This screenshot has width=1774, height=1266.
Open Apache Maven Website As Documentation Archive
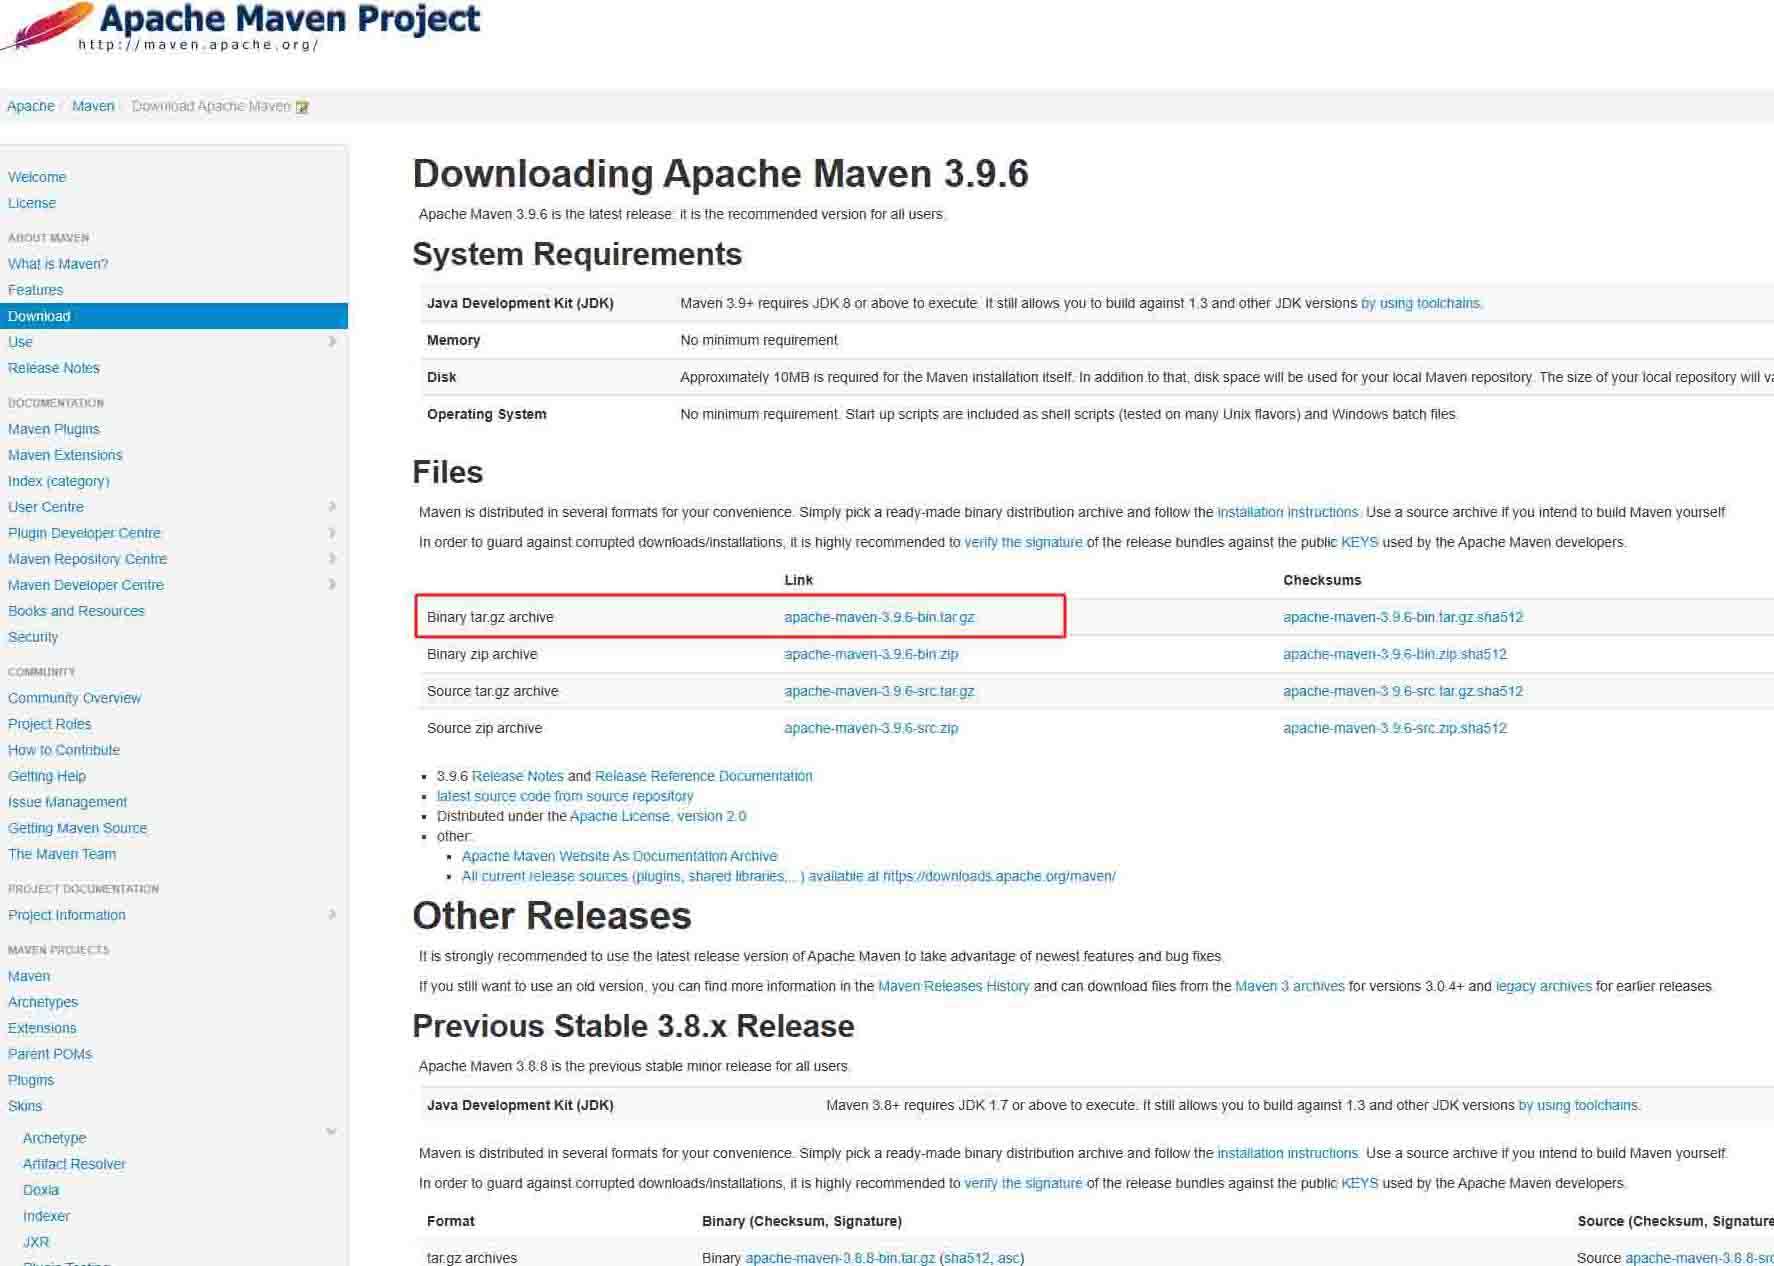(x=619, y=856)
